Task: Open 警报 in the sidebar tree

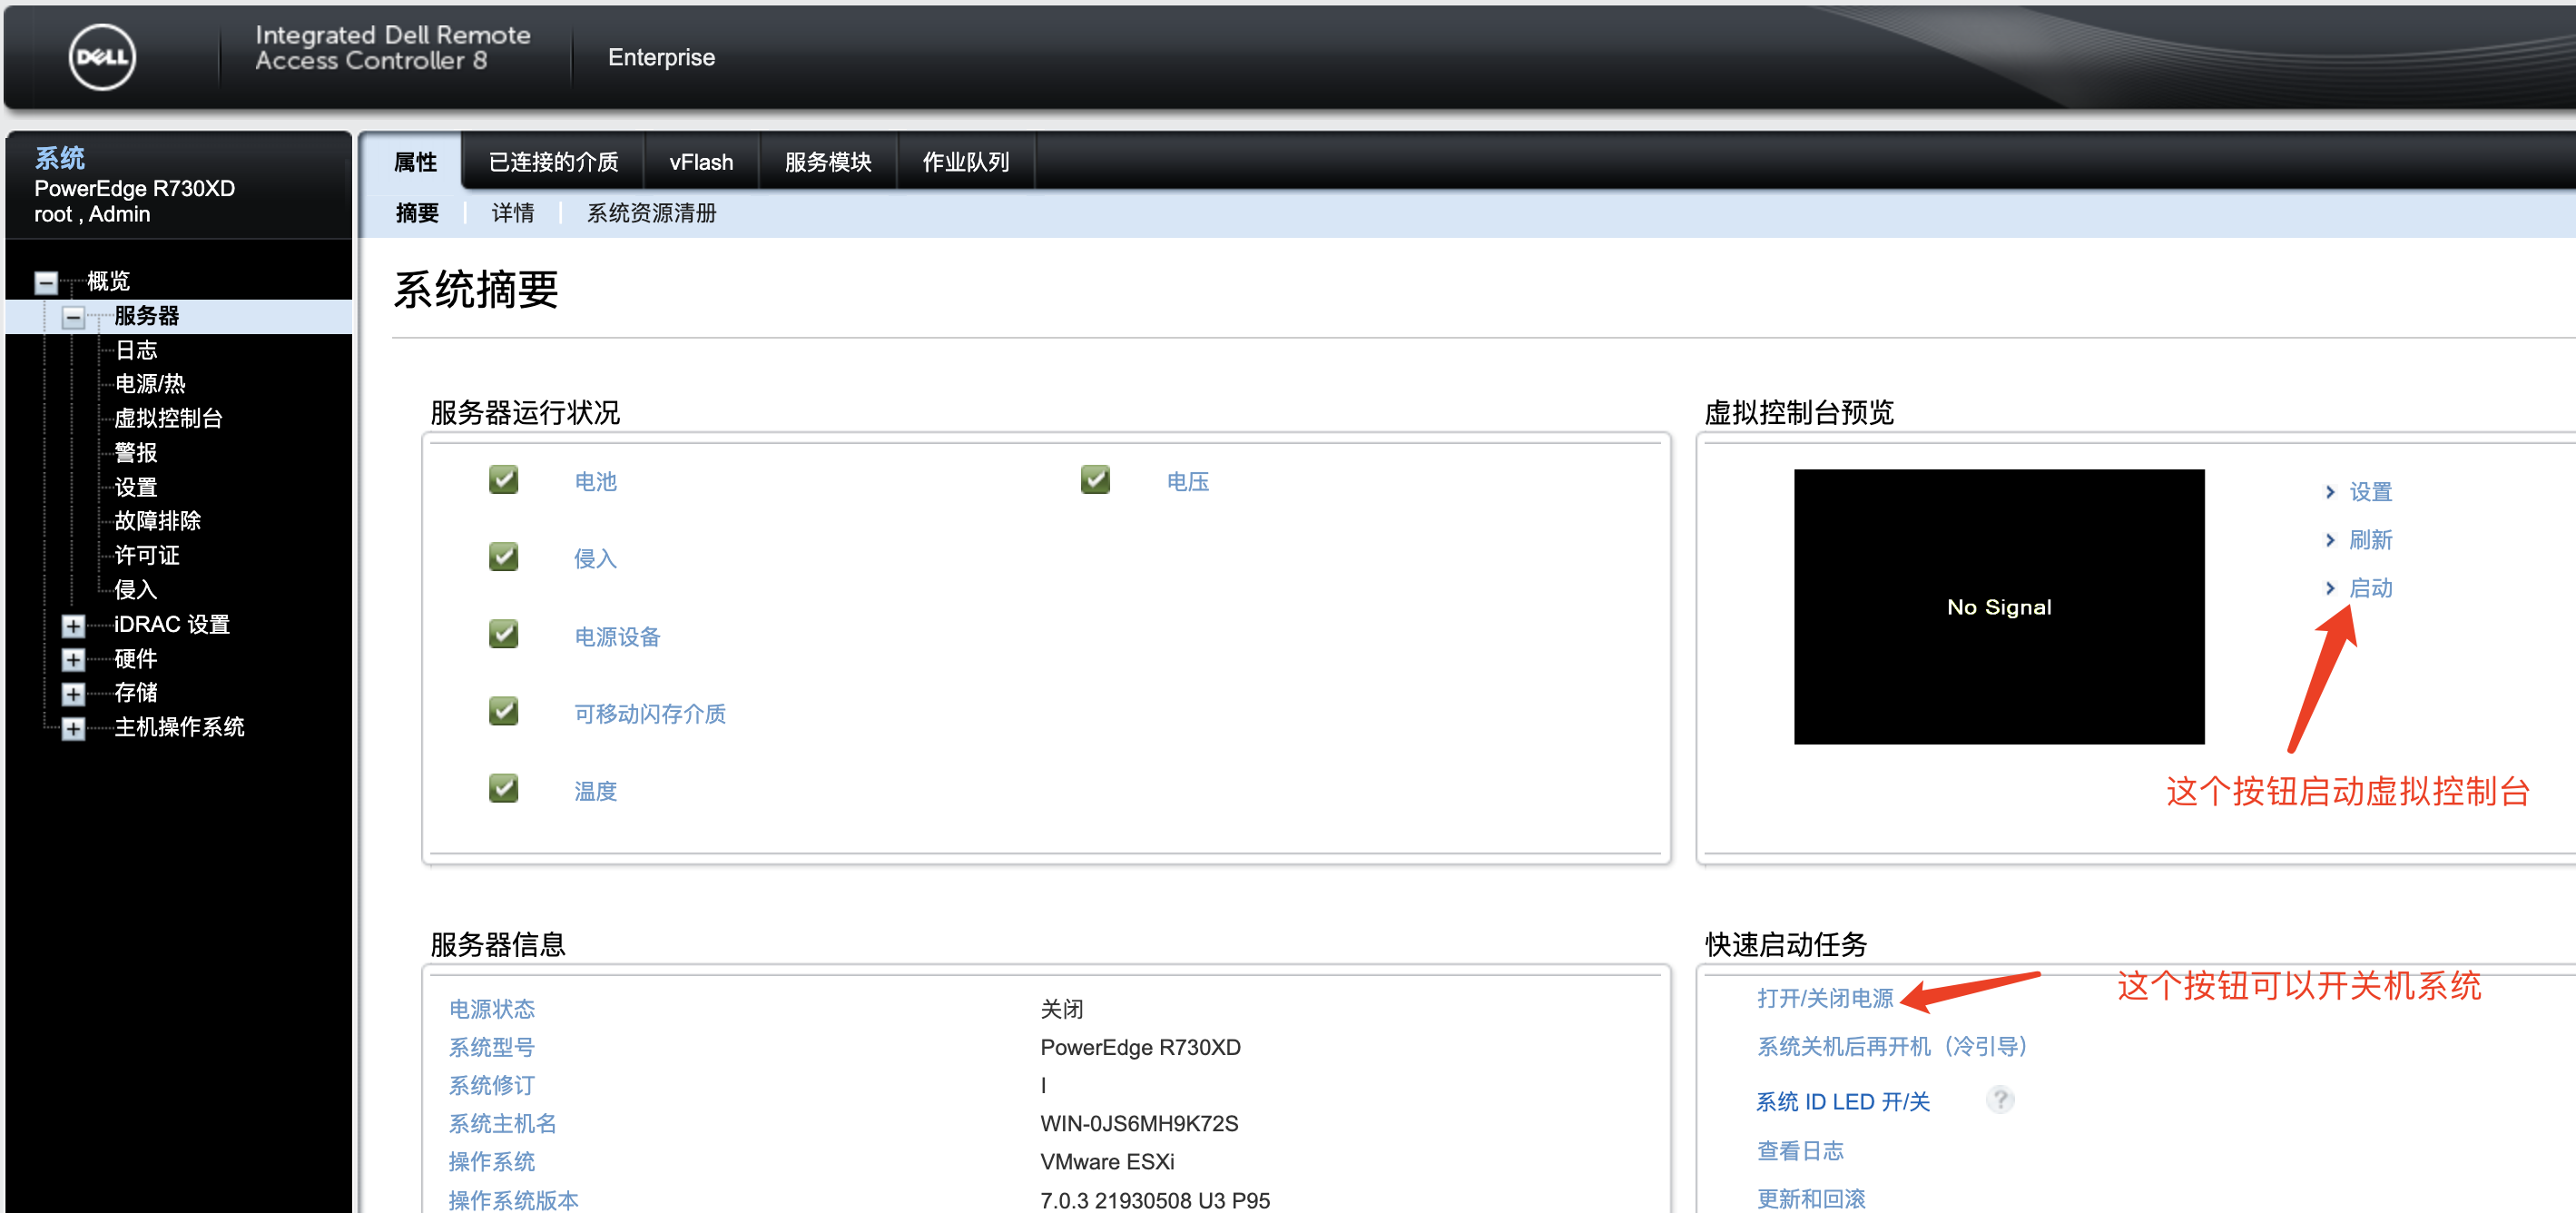Action: point(136,453)
